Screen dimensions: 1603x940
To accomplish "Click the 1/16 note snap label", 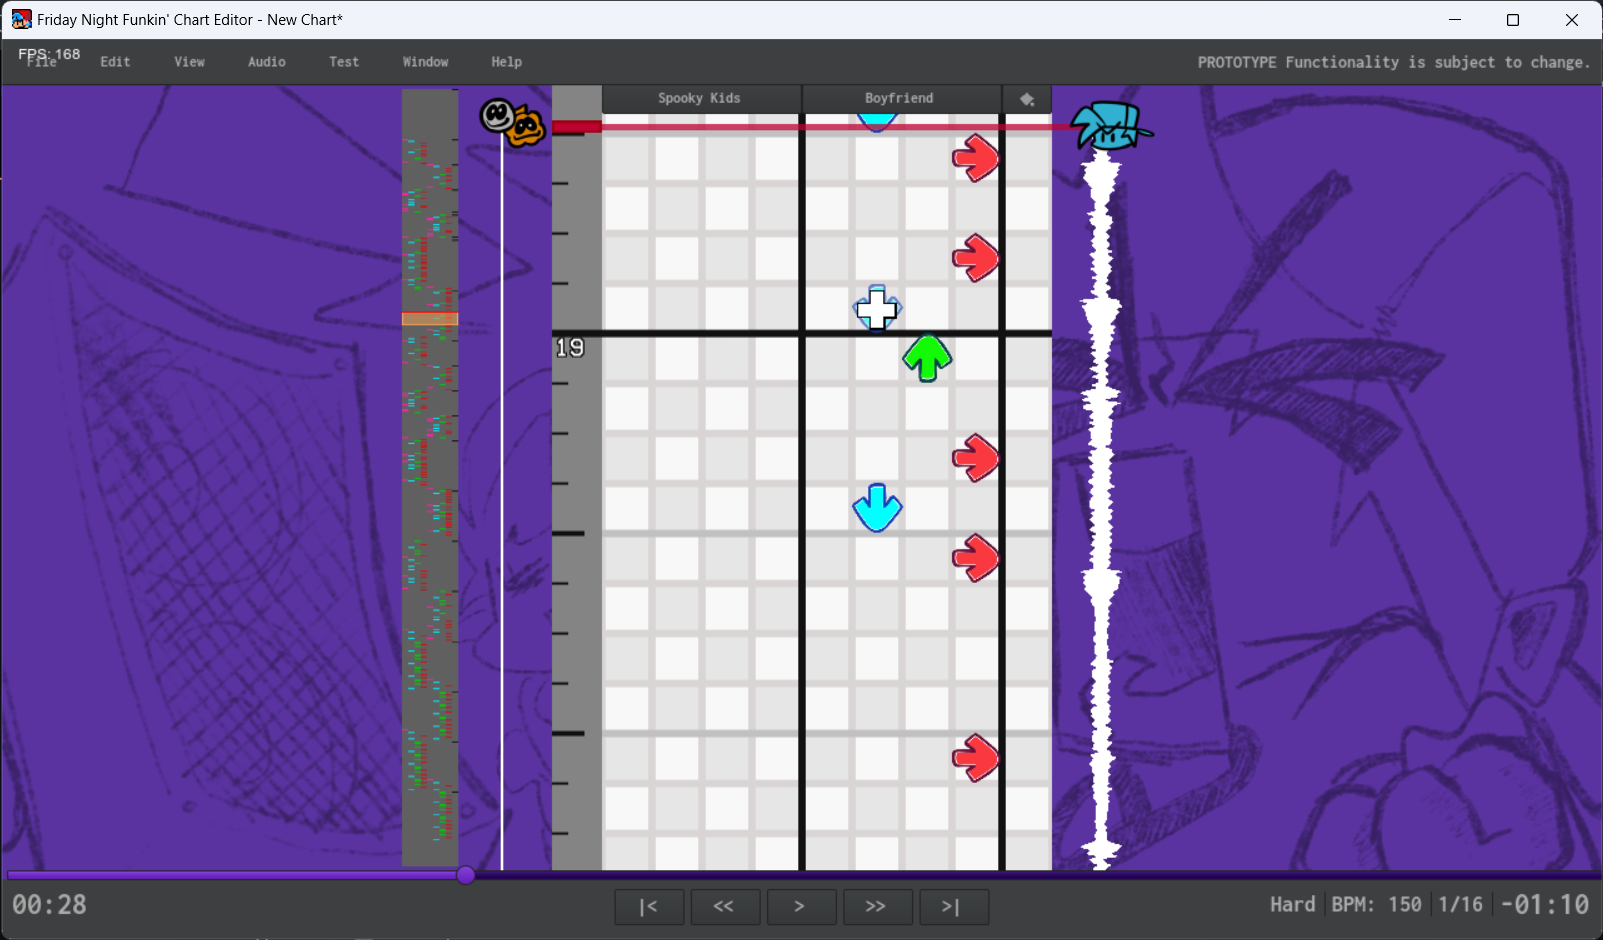I will click(1460, 905).
